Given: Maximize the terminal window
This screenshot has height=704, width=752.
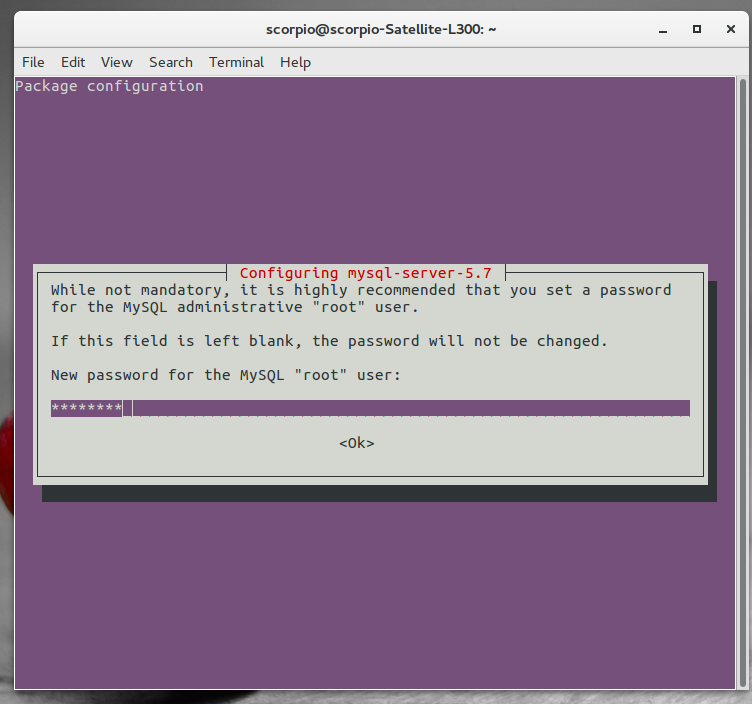Looking at the screenshot, I should pyautogui.click(x=697, y=29).
